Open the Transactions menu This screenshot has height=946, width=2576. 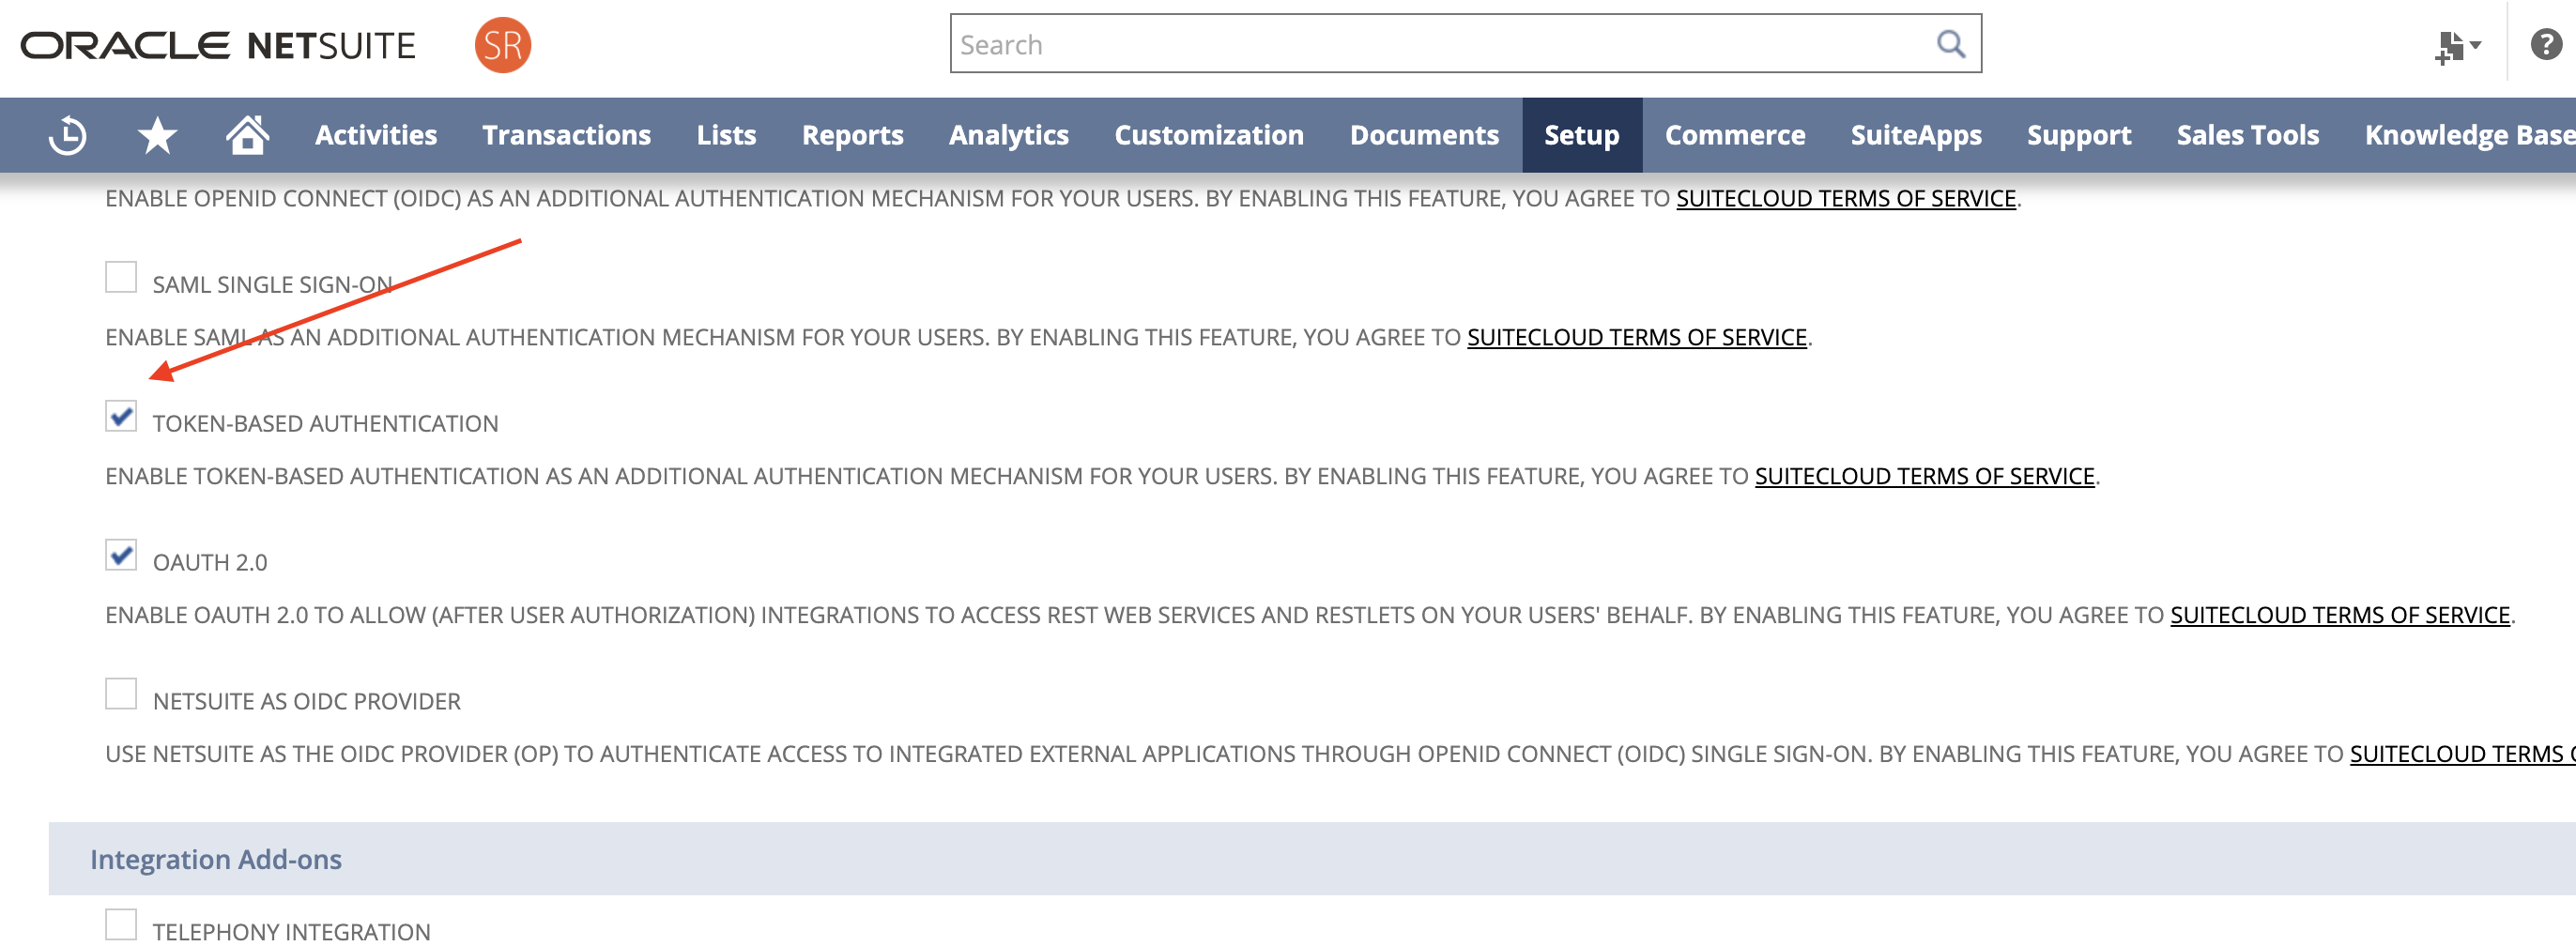pos(567,135)
